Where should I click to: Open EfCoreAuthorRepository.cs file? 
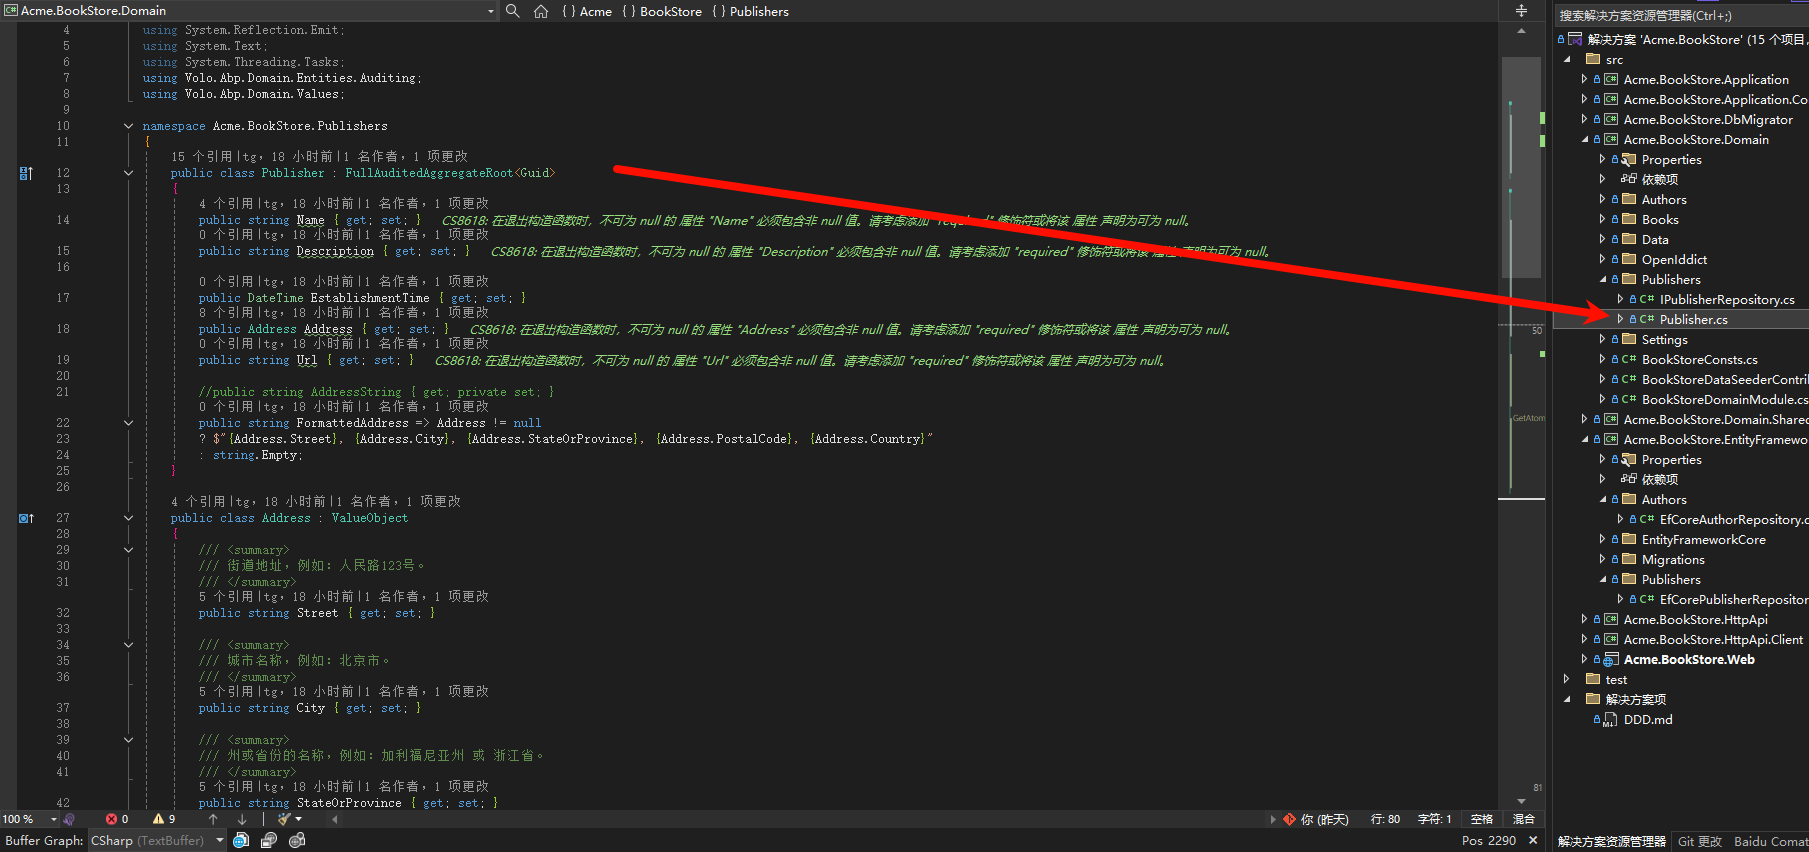click(1733, 519)
